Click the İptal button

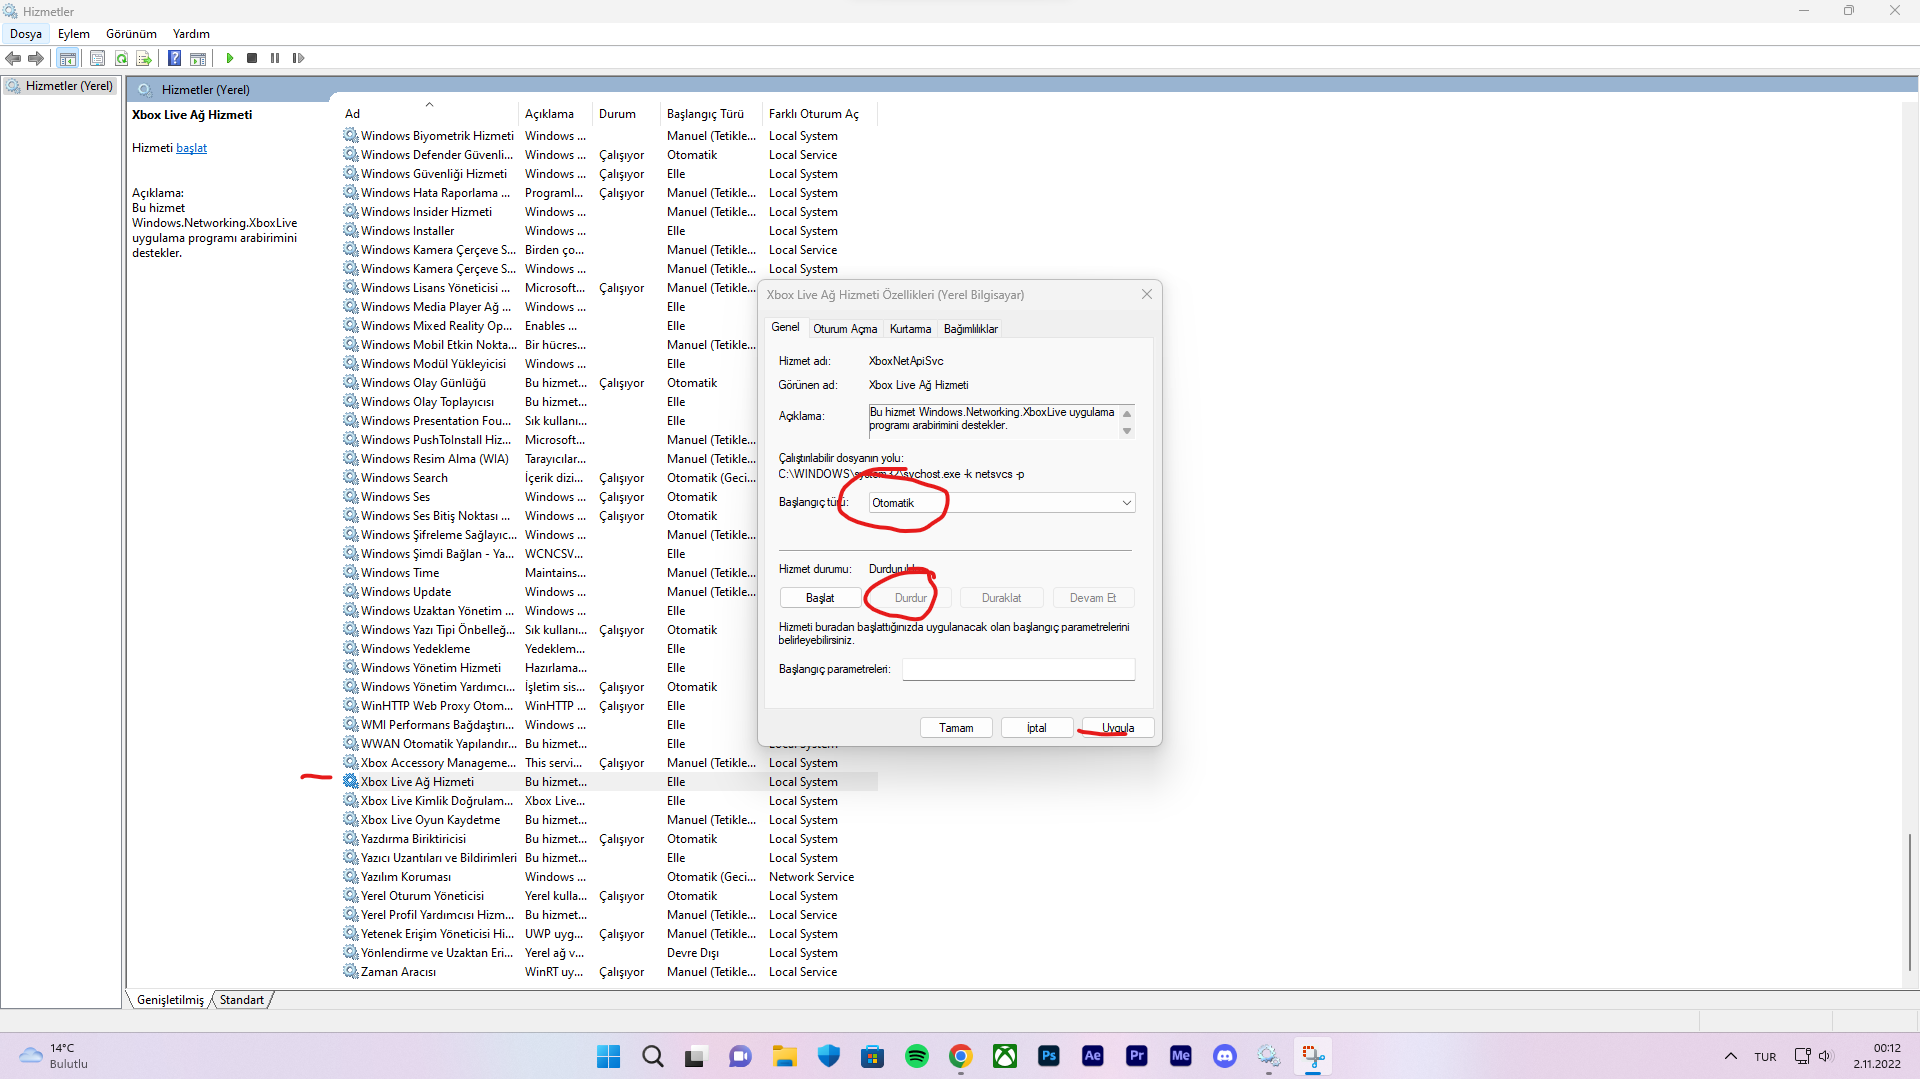pos(1037,728)
